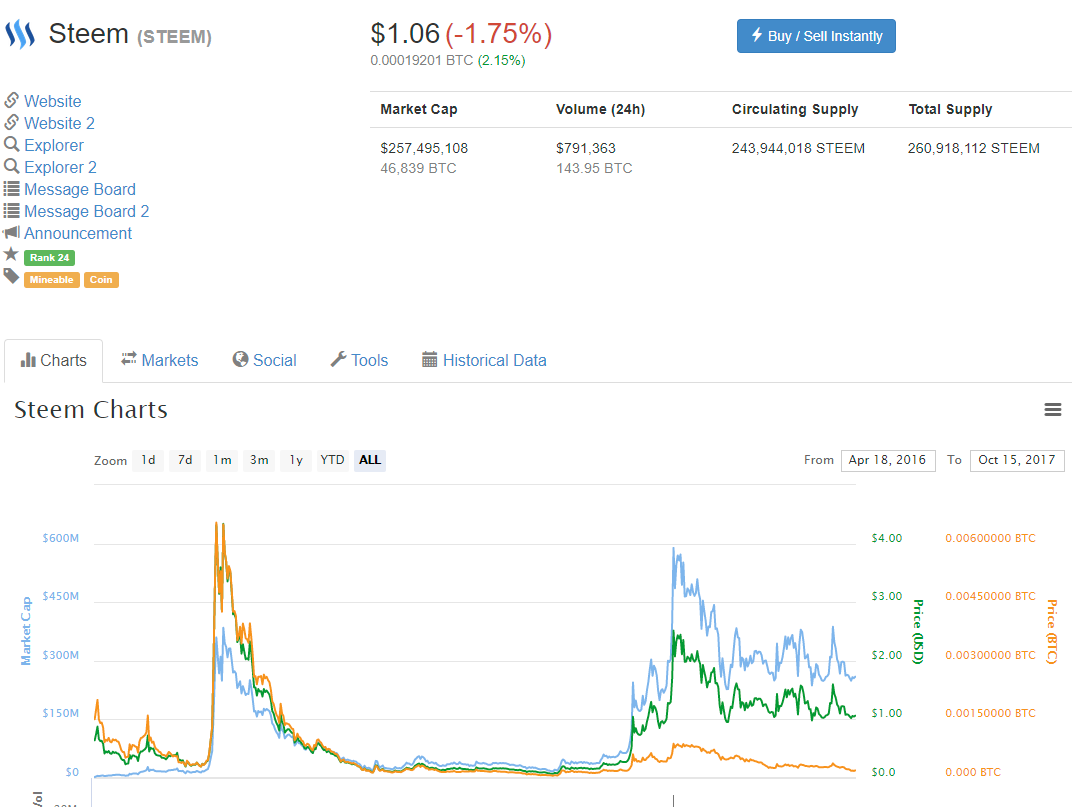1072x807 pixels.
Task: Click the Price (BTC) axis label
Action: pos(1052,631)
